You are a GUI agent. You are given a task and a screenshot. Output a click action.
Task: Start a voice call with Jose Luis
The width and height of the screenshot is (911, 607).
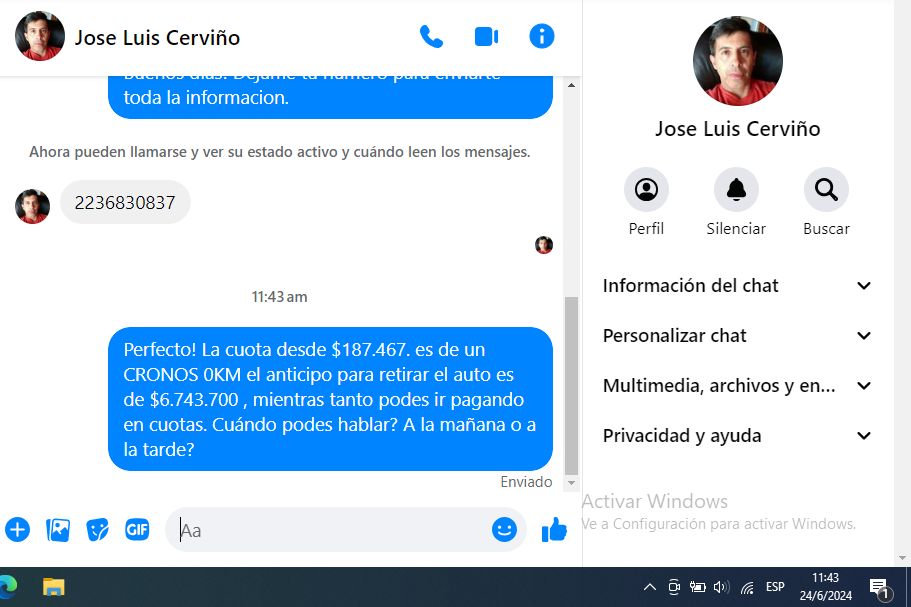pos(431,37)
